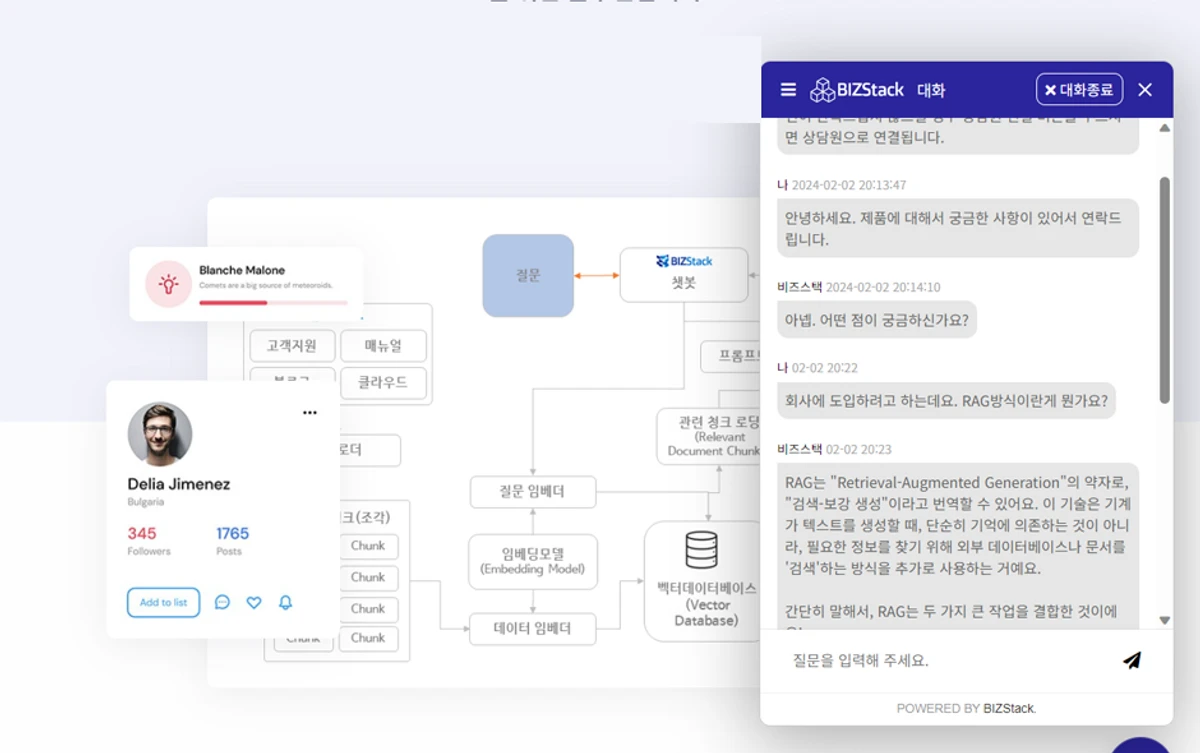Click Delia Jimenez profile photo
This screenshot has height=753, width=1200.
(160, 434)
